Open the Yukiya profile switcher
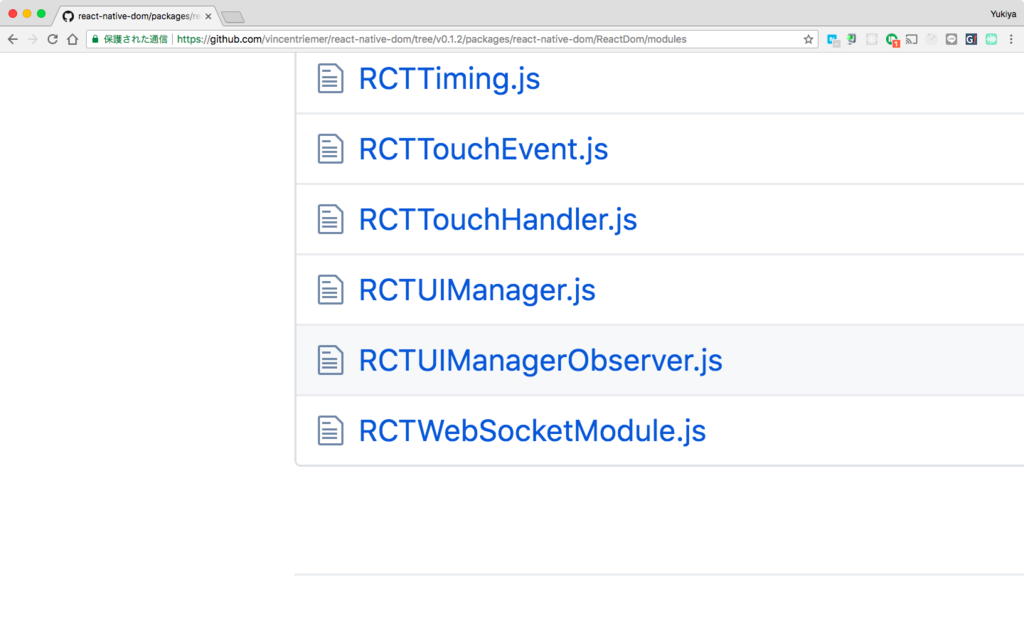This screenshot has width=1024, height=624. coord(1002,14)
